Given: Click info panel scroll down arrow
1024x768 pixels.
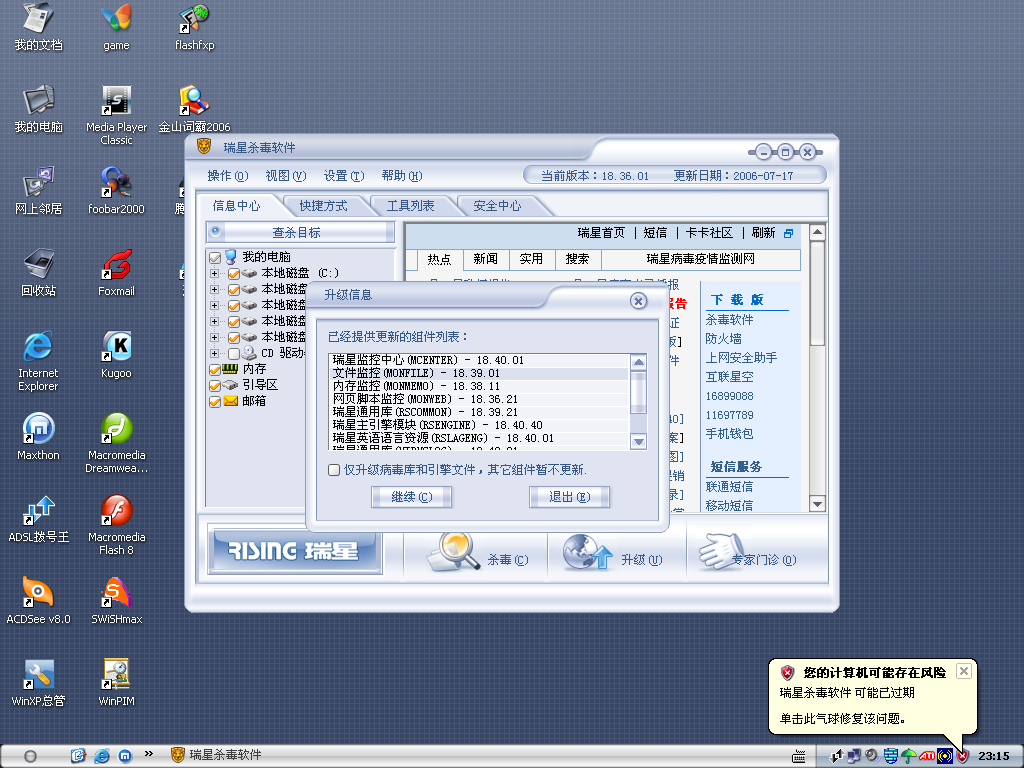Looking at the screenshot, I should 817,504.
